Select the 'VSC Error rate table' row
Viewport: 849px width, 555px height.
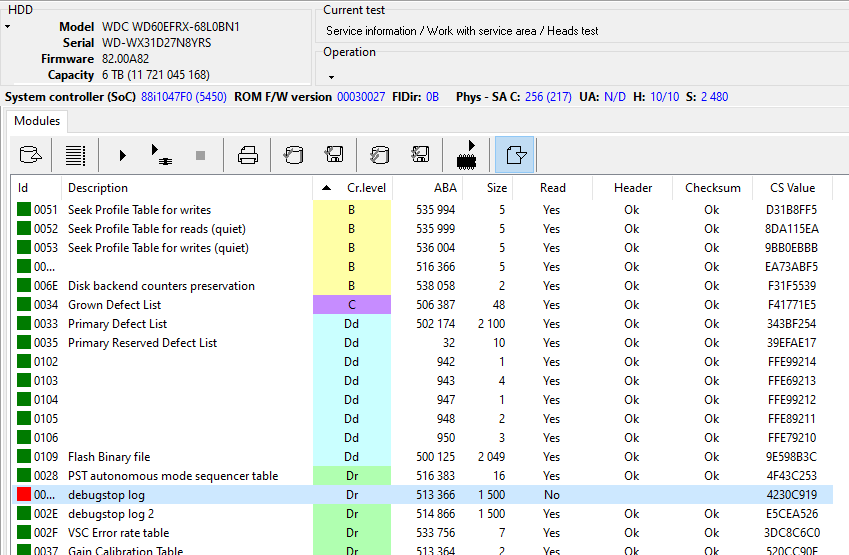point(422,532)
